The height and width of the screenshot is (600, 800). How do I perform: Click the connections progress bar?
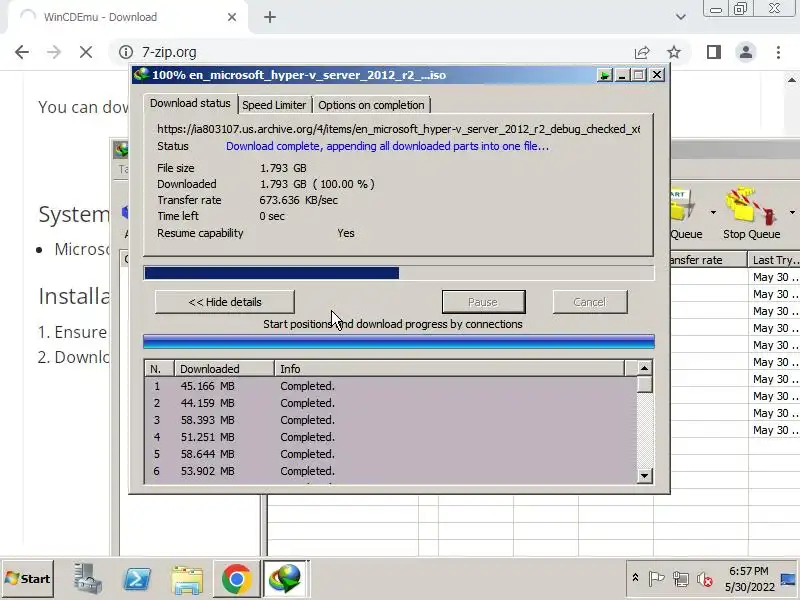[x=399, y=342]
